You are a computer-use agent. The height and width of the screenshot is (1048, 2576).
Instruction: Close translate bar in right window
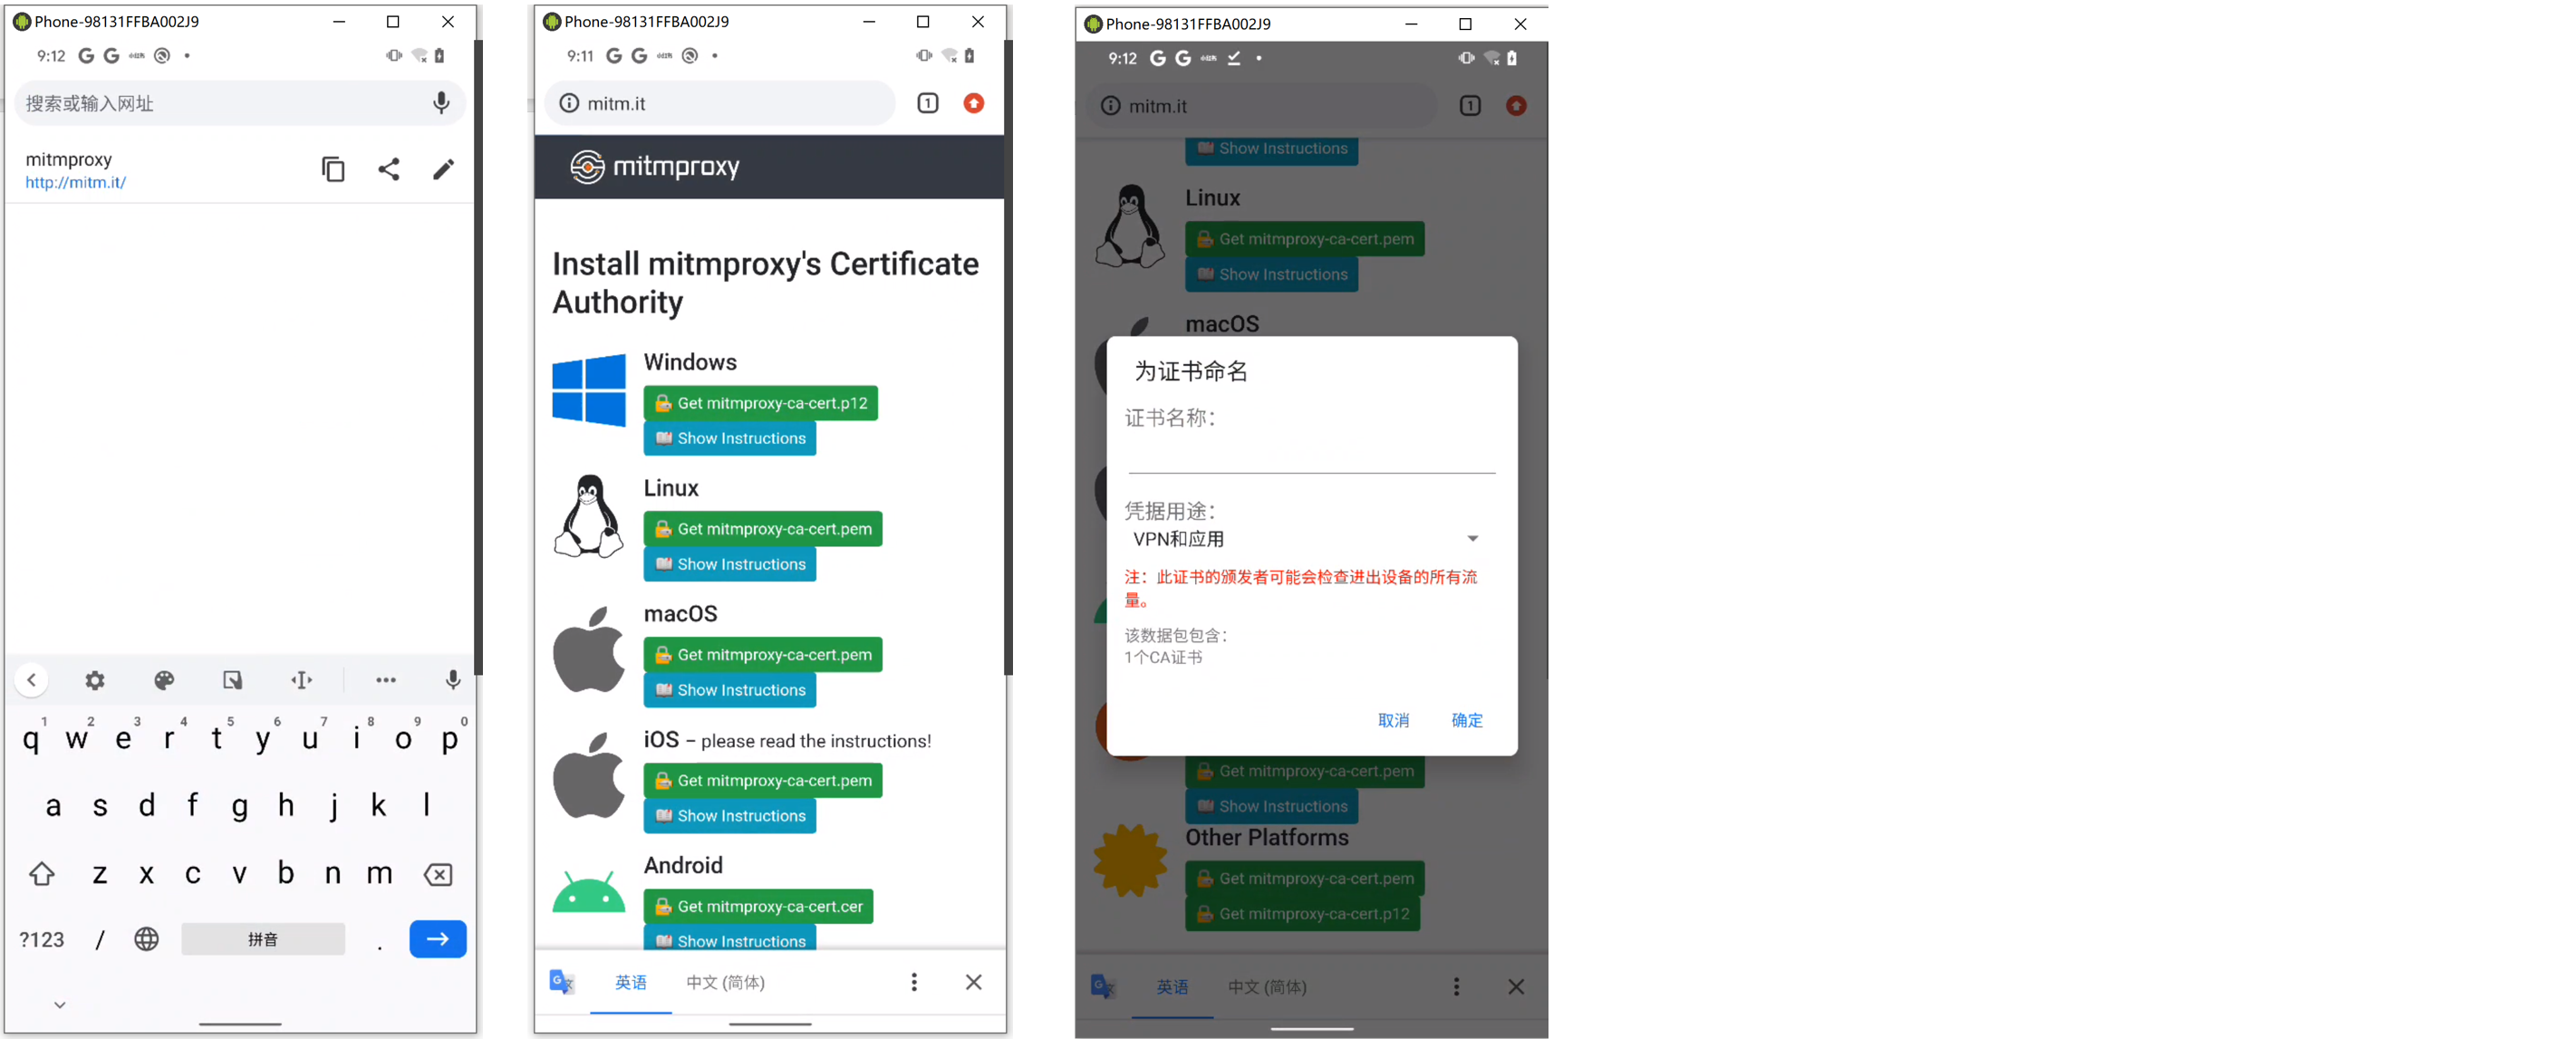(x=1516, y=988)
